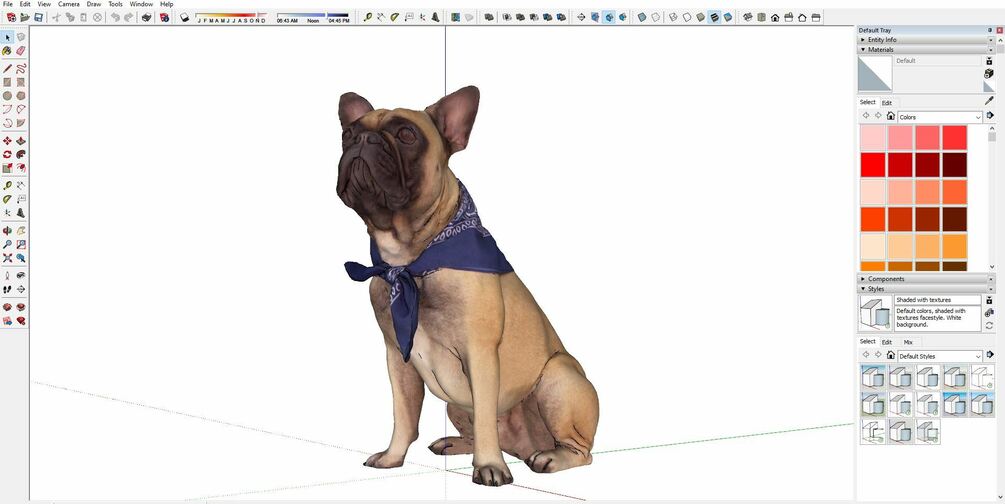Click the Print icon in top toolbar

146,17
